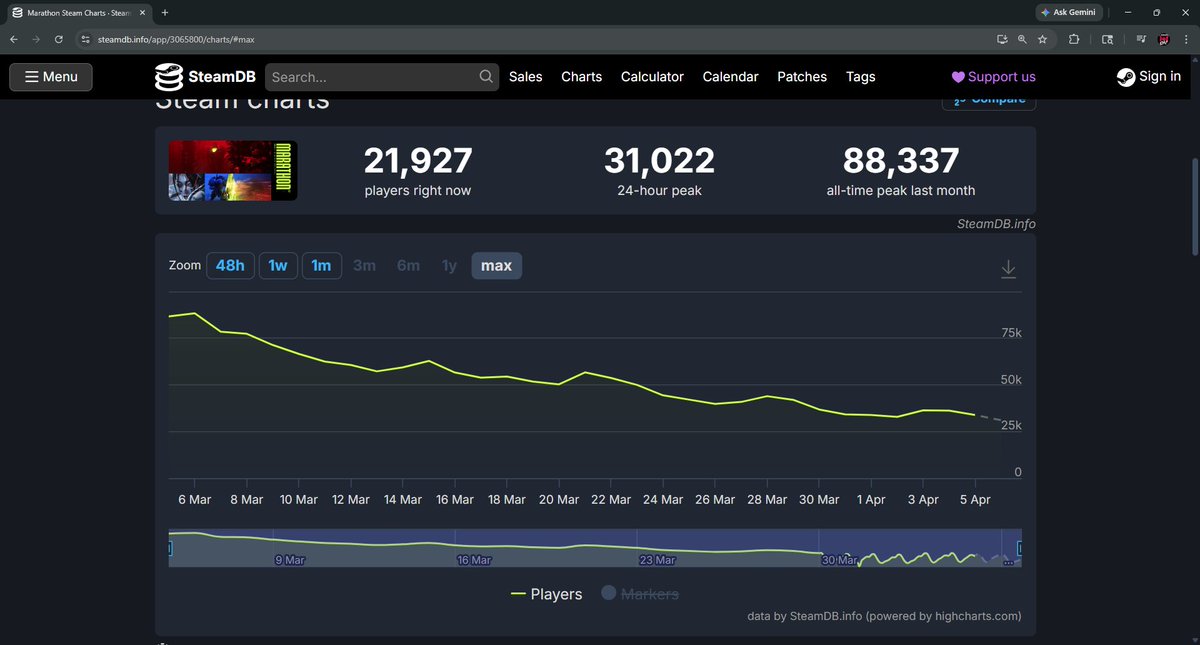Click the Google Lens search icon in the toolbar

[1107, 39]
